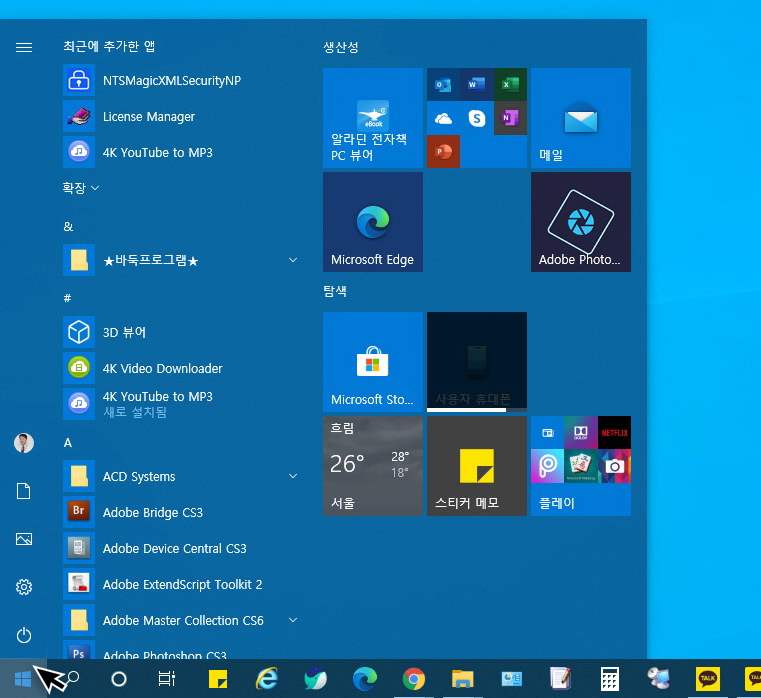The width and height of the screenshot is (761, 698).
Task: Open Adobe Photoshop Express tile
Action: point(580,221)
